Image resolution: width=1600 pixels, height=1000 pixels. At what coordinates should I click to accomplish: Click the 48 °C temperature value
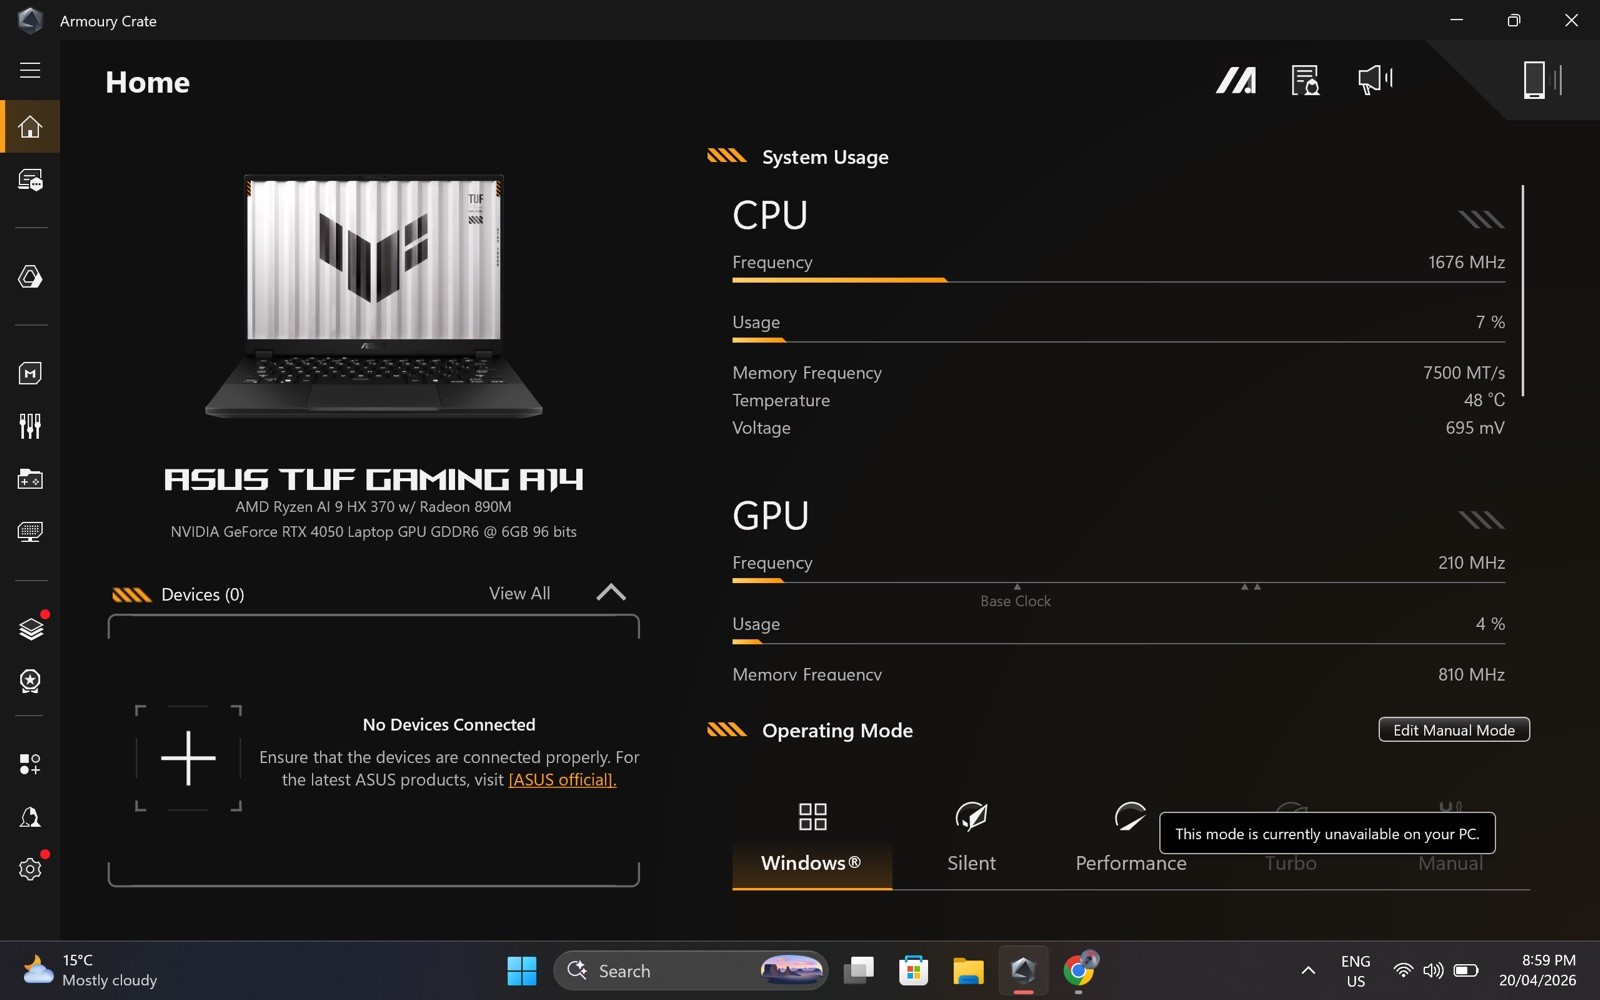[x=1484, y=400]
